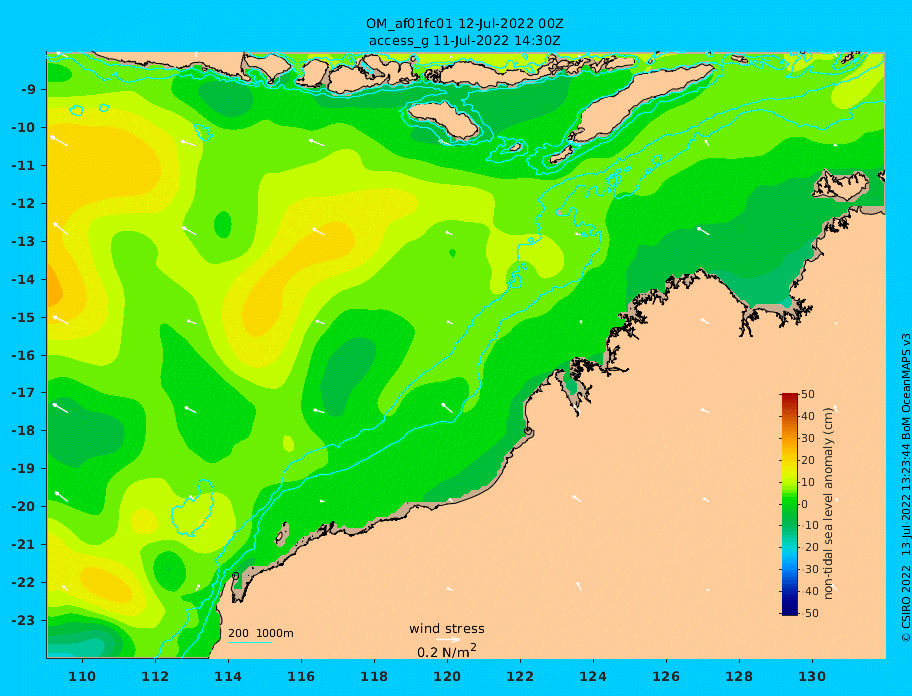Click the title text 'OM_af01fc01 12-Jul-2022 00Z'

[x=464, y=24]
